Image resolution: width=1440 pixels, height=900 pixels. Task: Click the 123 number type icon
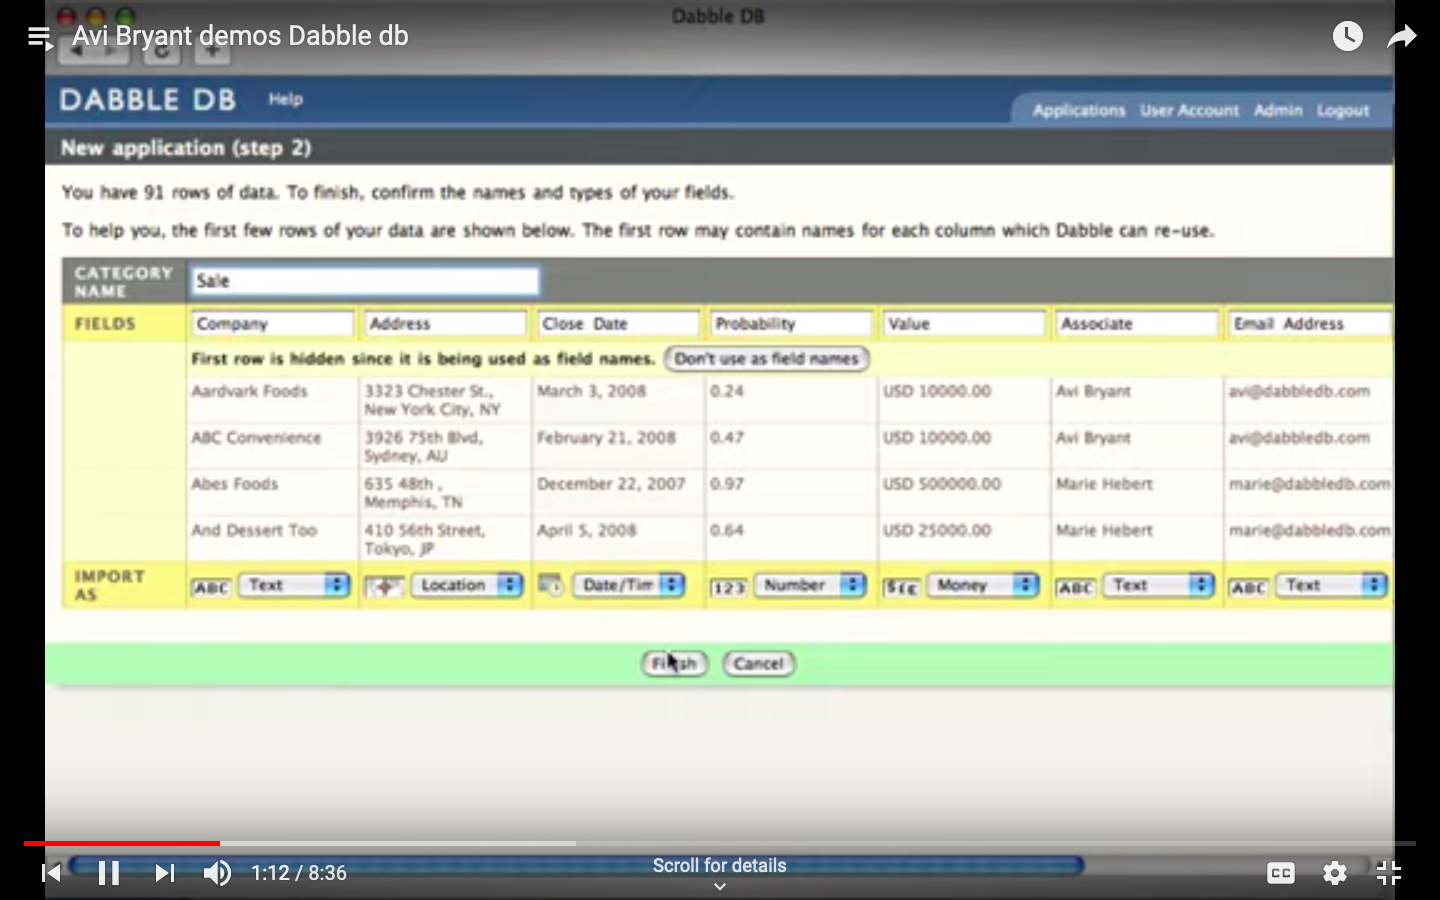(x=728, y=588)
